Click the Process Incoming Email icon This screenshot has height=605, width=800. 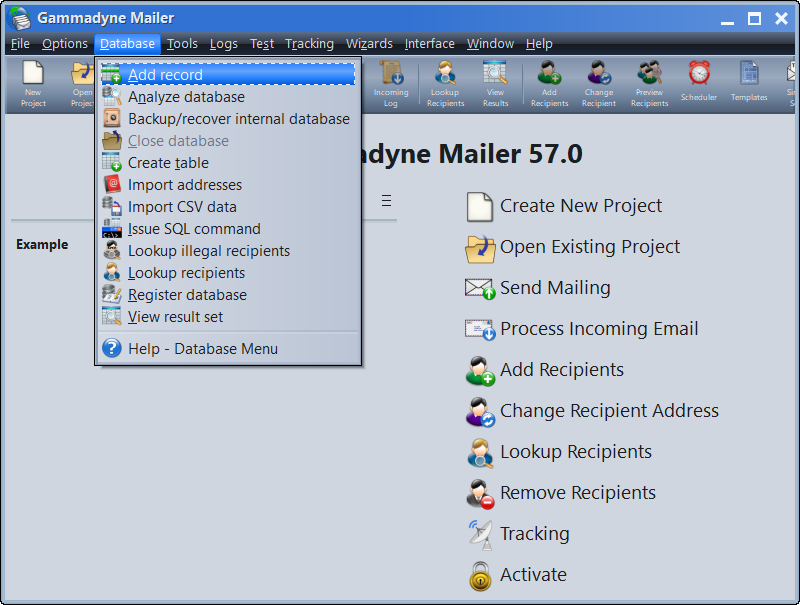pos(480,330)
